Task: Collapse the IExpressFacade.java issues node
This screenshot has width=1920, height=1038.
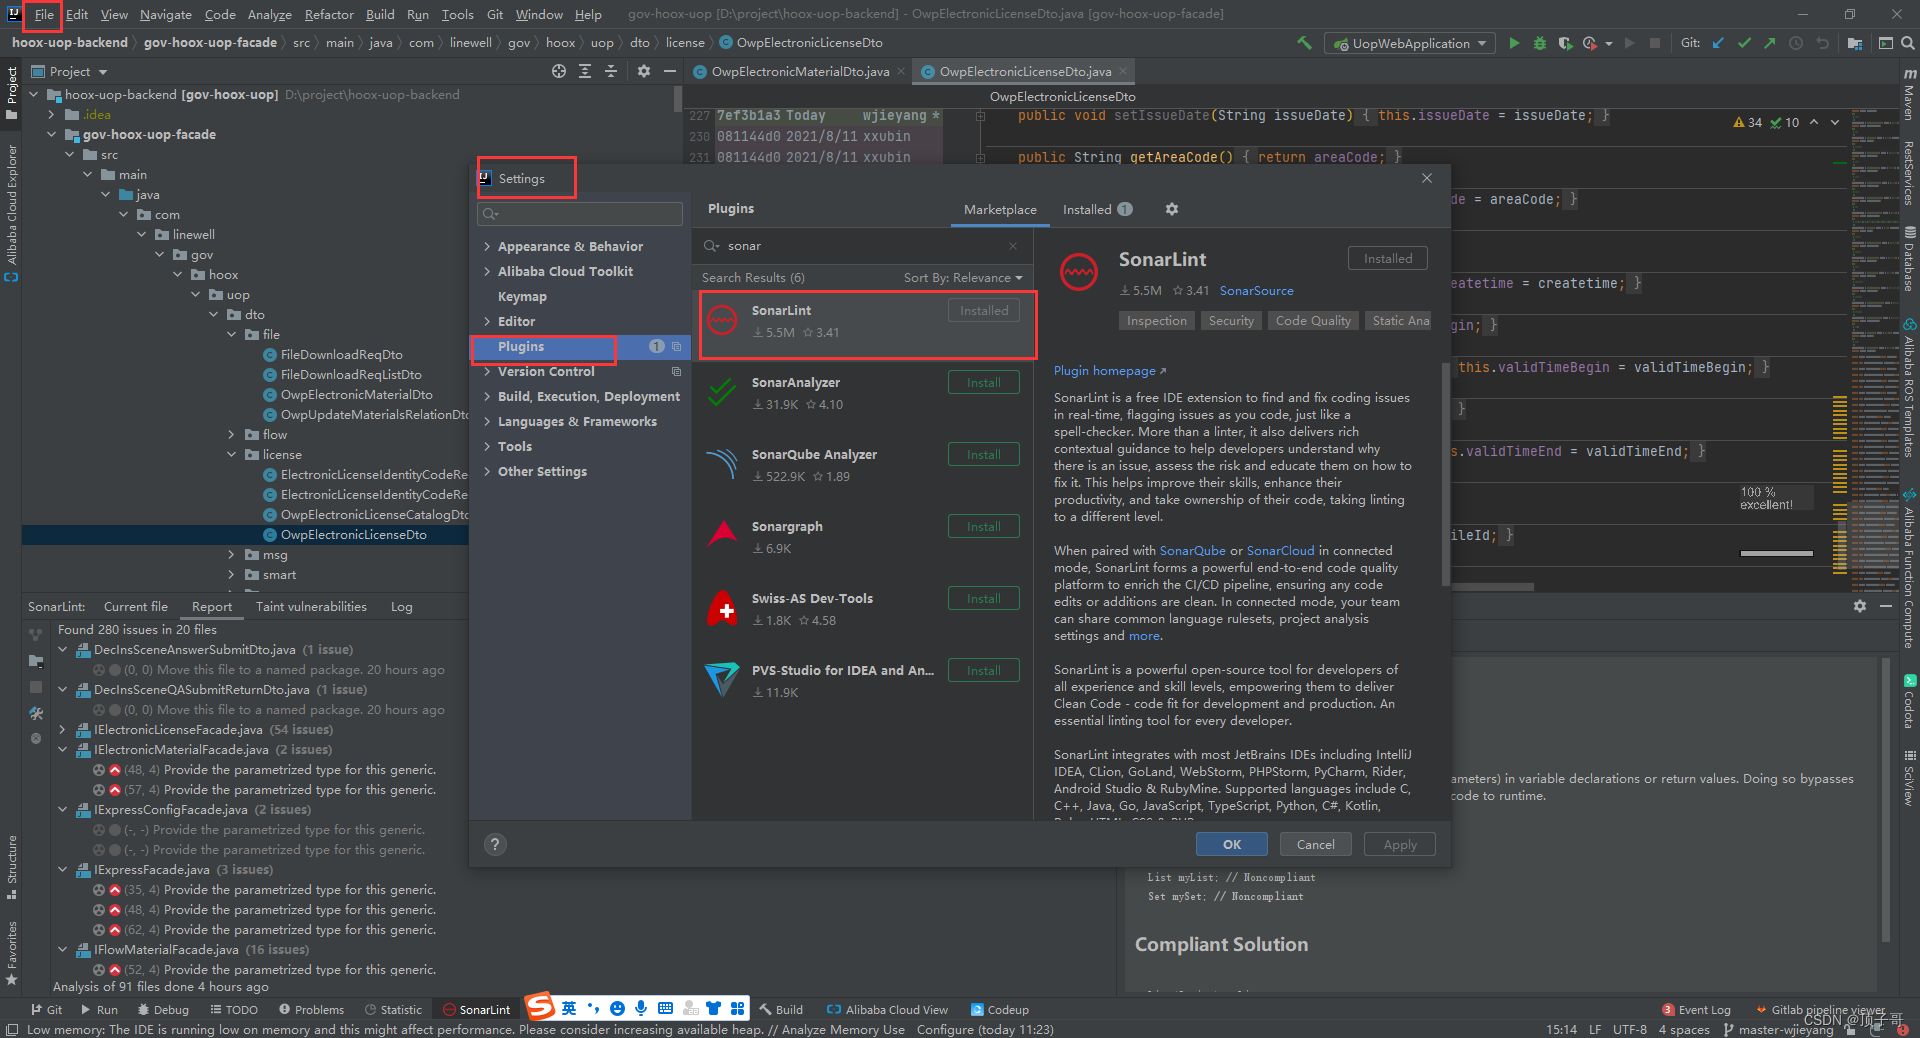Action: coord(63,870)
